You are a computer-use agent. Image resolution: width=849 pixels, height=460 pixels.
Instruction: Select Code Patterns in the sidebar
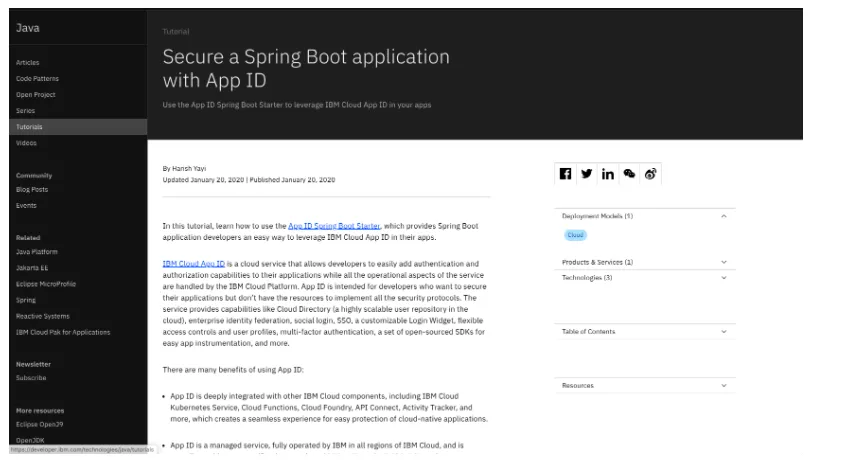tap(37, 78)
